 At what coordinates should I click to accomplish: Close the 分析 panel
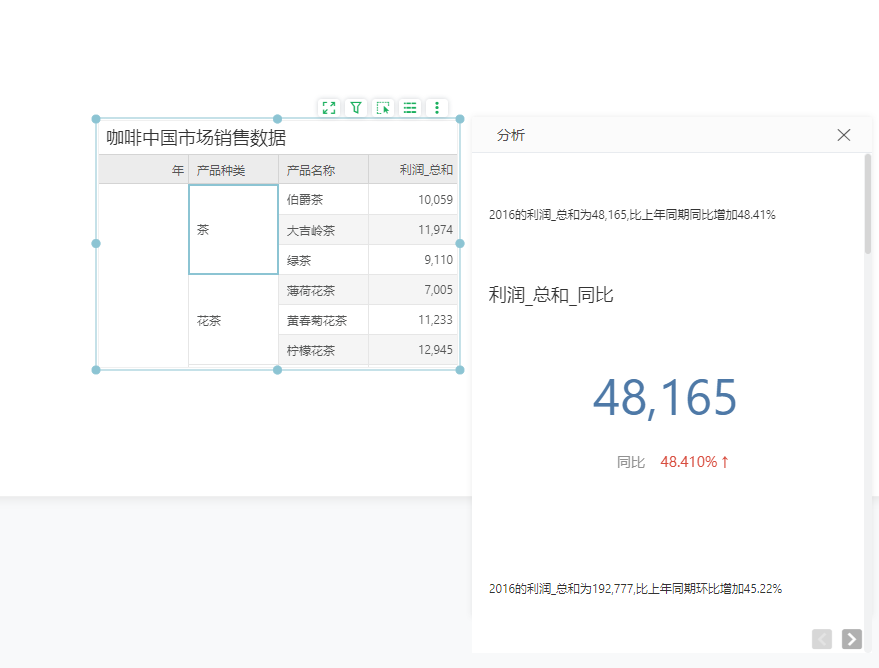coord(844,135)
